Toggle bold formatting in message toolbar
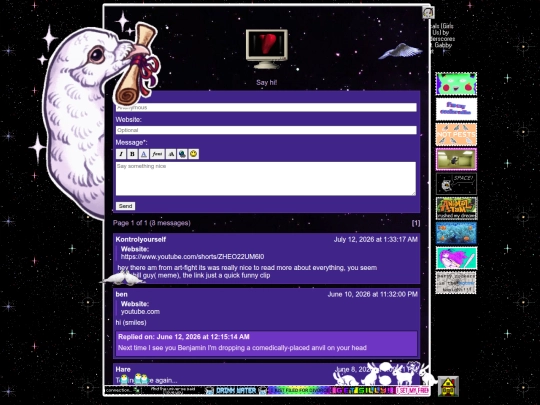 (132, 154)
